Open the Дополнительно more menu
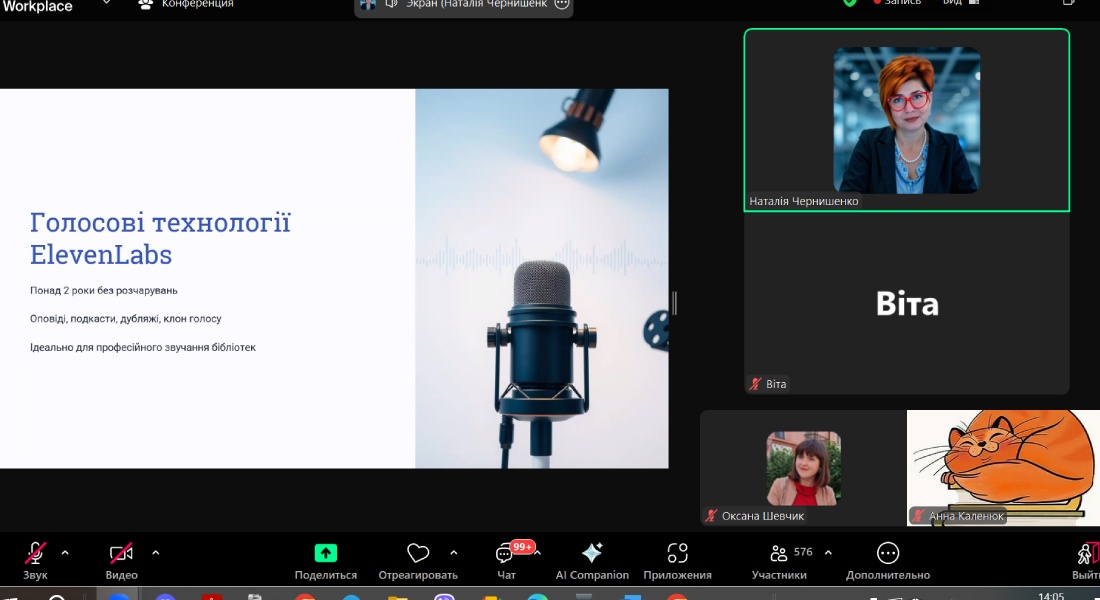The image size is (1100, 600). [888, 561]
